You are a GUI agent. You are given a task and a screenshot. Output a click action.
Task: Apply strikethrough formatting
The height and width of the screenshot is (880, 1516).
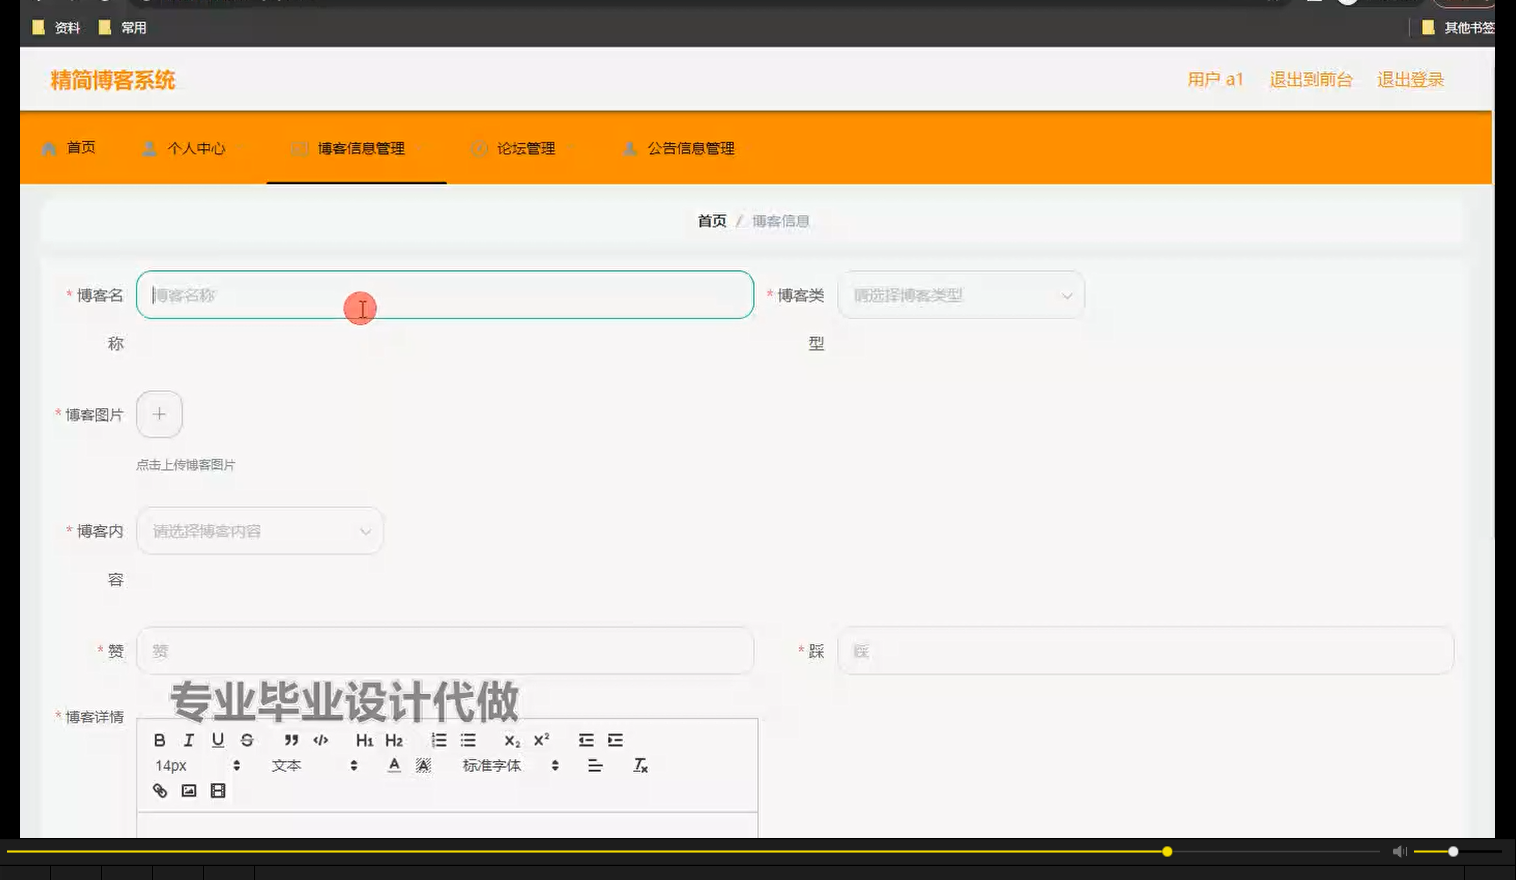pyautogui.click(x=246, y=740)
